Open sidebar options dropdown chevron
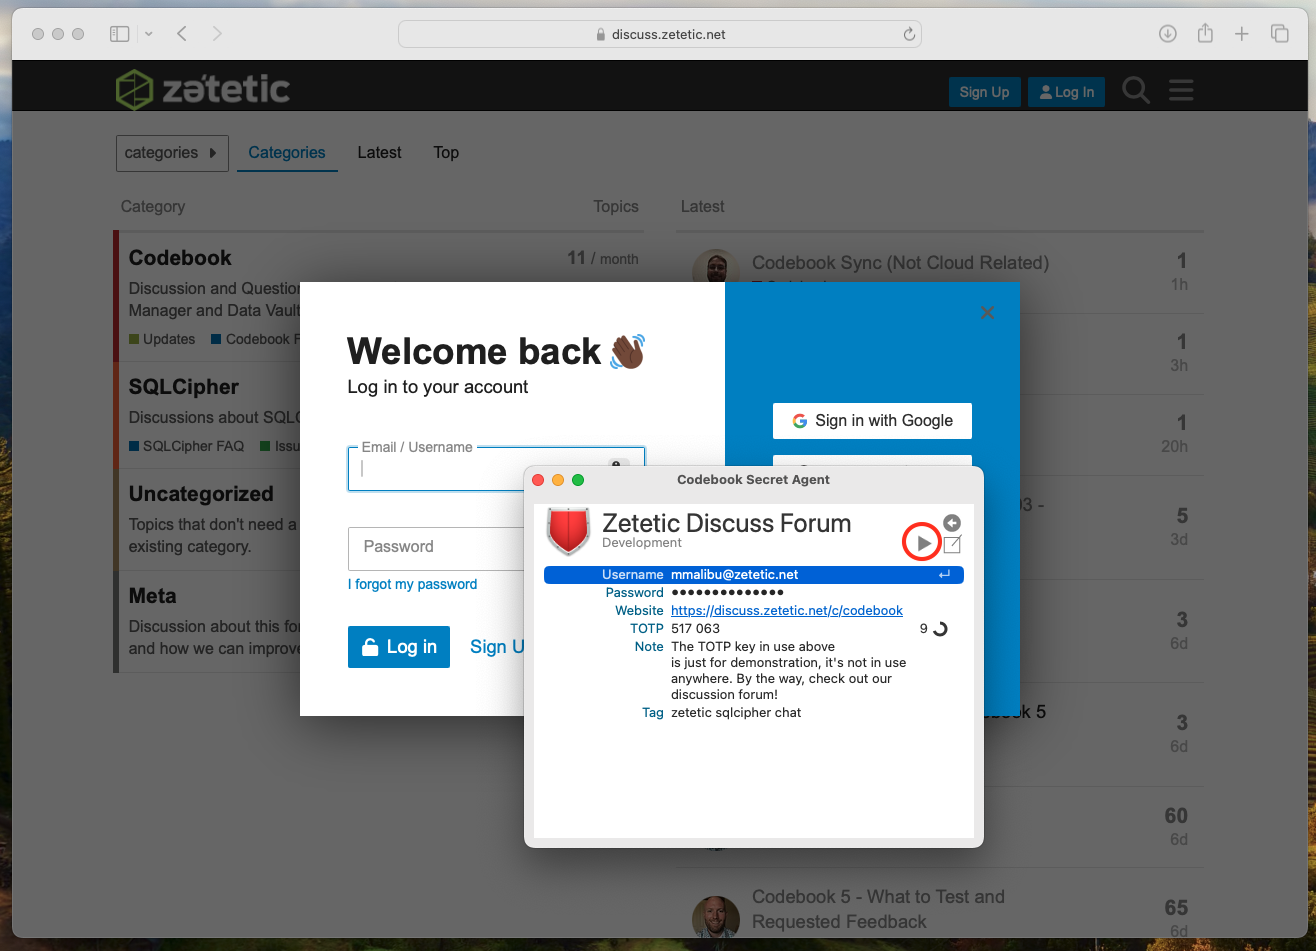 point(149,34)
